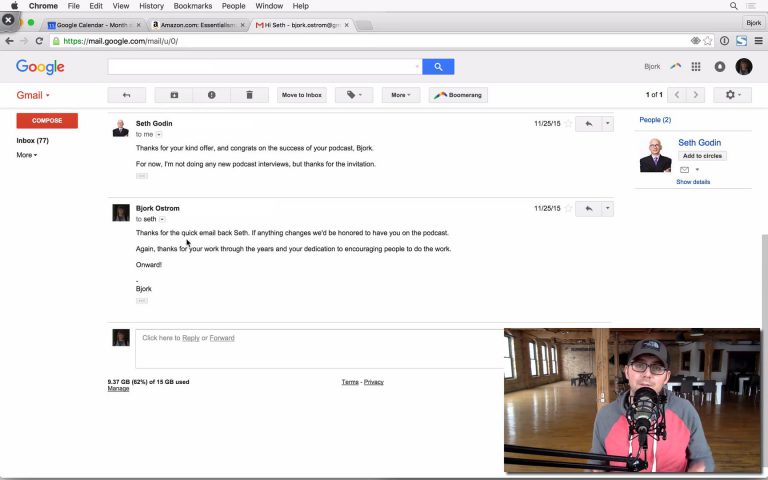Open Inbox (77) folder

32,141
